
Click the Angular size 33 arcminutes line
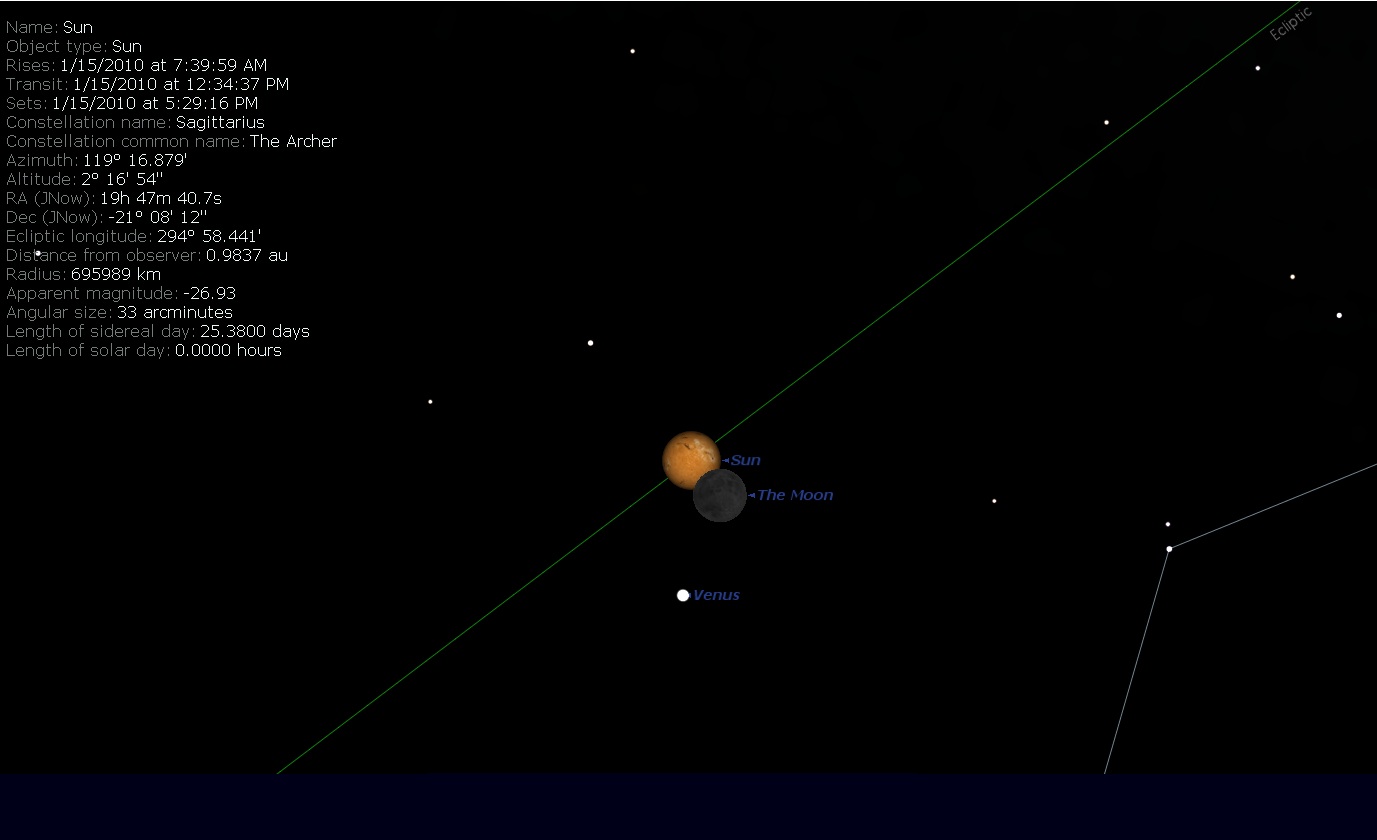[x=119, y=312]
